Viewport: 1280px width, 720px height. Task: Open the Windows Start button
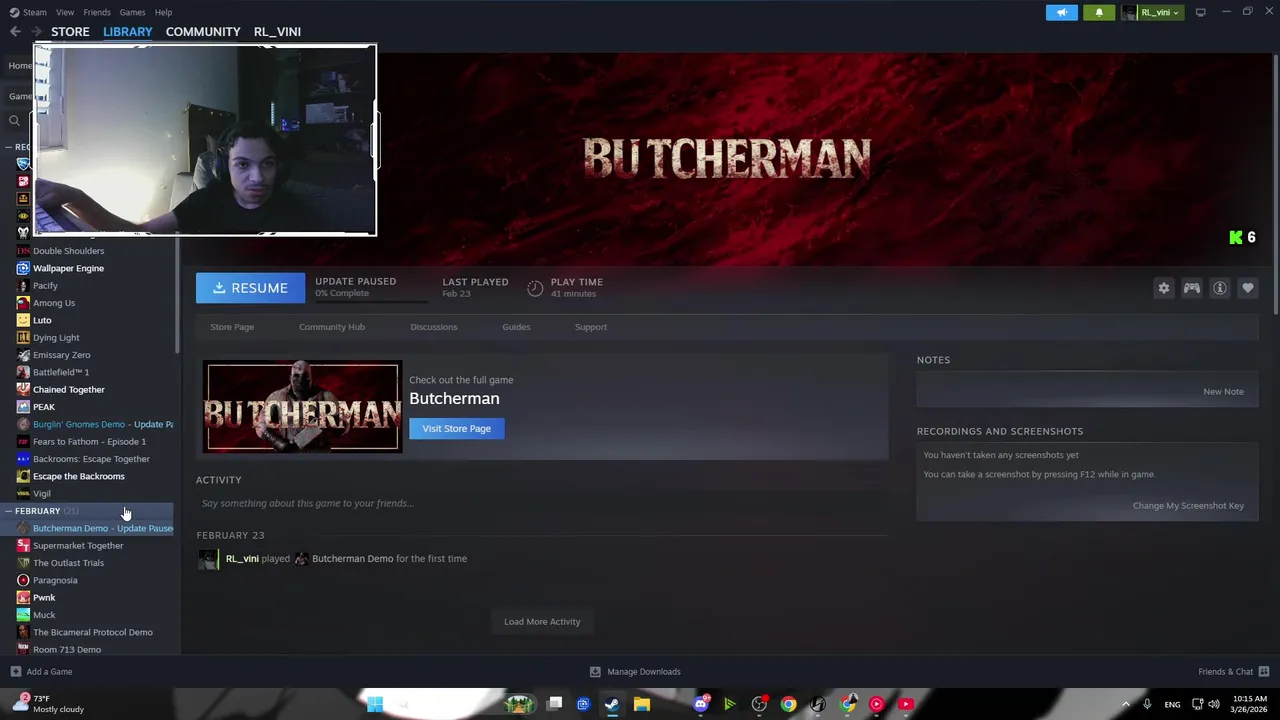[x=375, y=704]
